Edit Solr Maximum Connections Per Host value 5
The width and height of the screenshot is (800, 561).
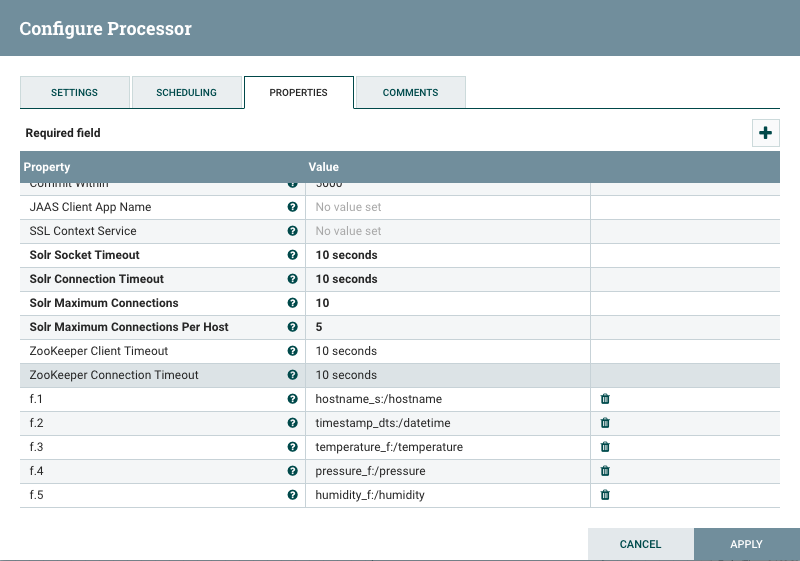tap(448, 327)
